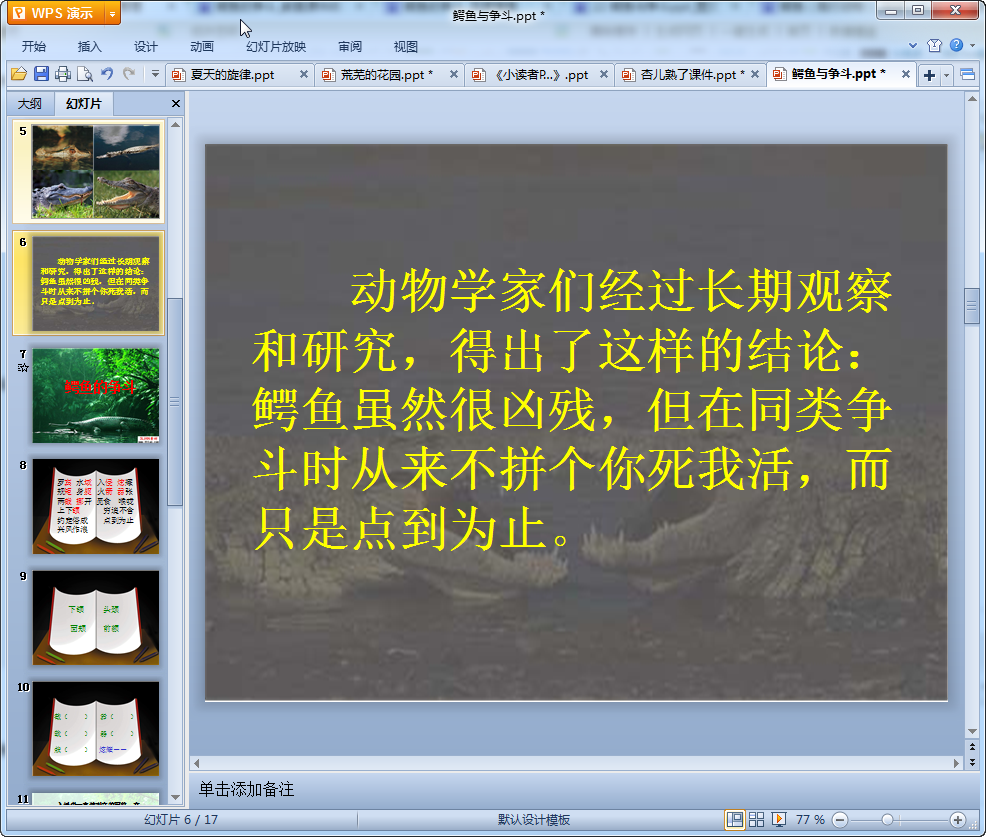Switch the side panel to 大纲 outline tab
Screen dimensions: 986x837
click(30, 104)
